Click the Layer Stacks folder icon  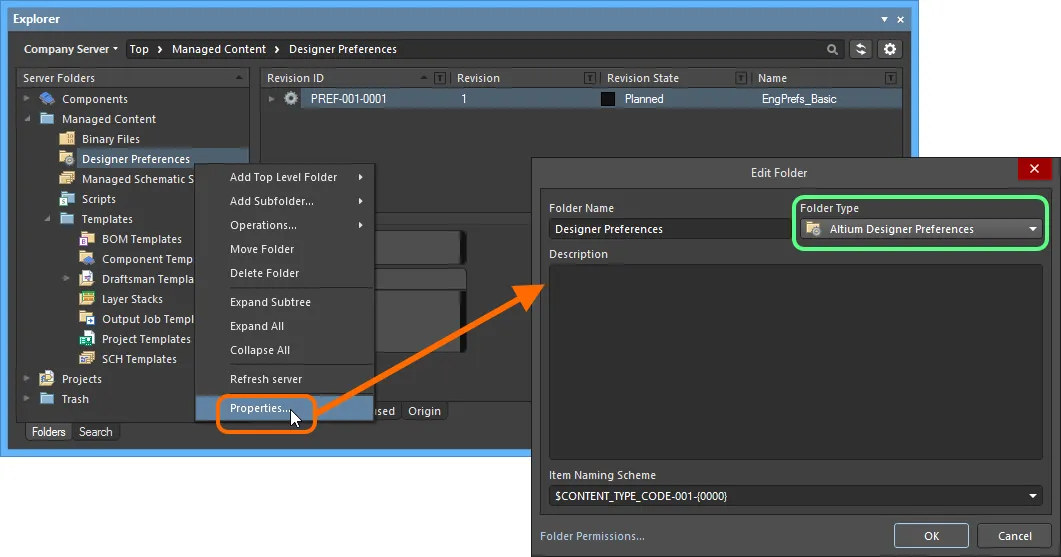click(87, 298)
